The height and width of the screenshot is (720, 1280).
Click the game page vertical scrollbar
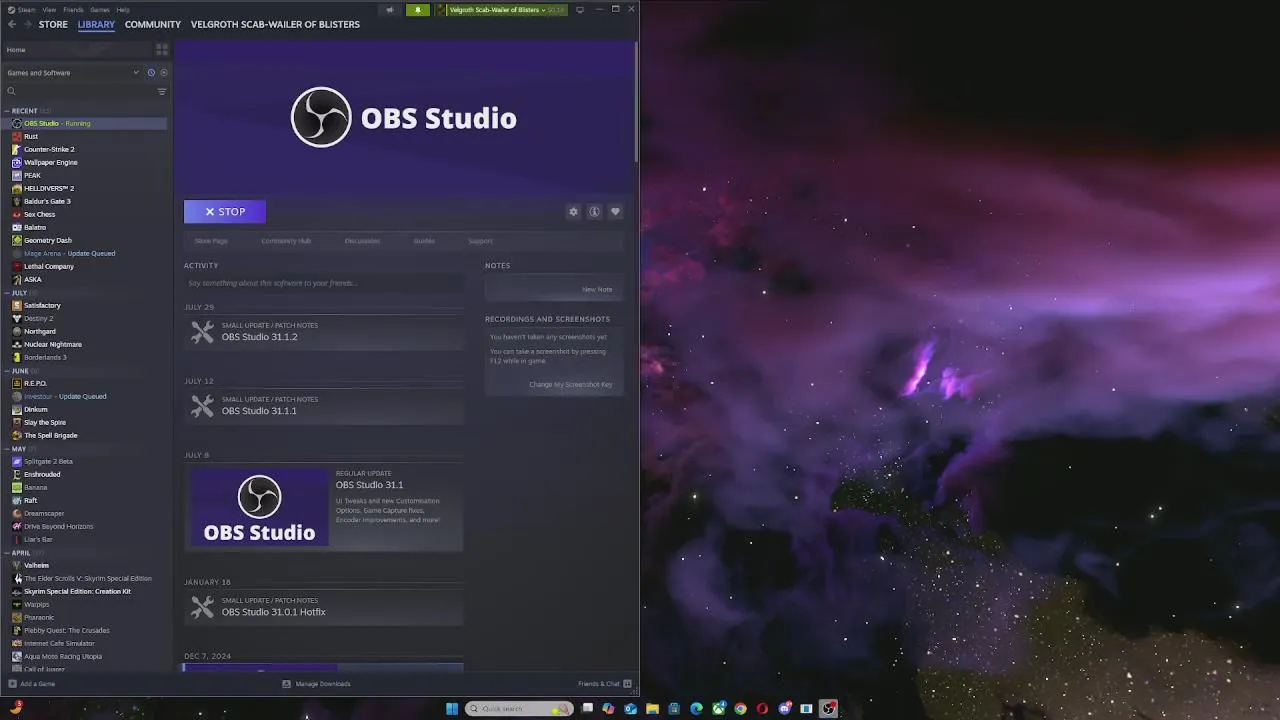click(x=635, y=102)
